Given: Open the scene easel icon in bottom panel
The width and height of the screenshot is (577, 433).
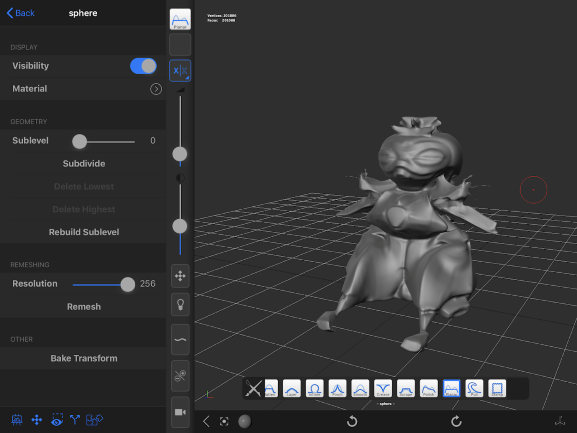Looking at the screenshot, I should click(x=17, y=420).
